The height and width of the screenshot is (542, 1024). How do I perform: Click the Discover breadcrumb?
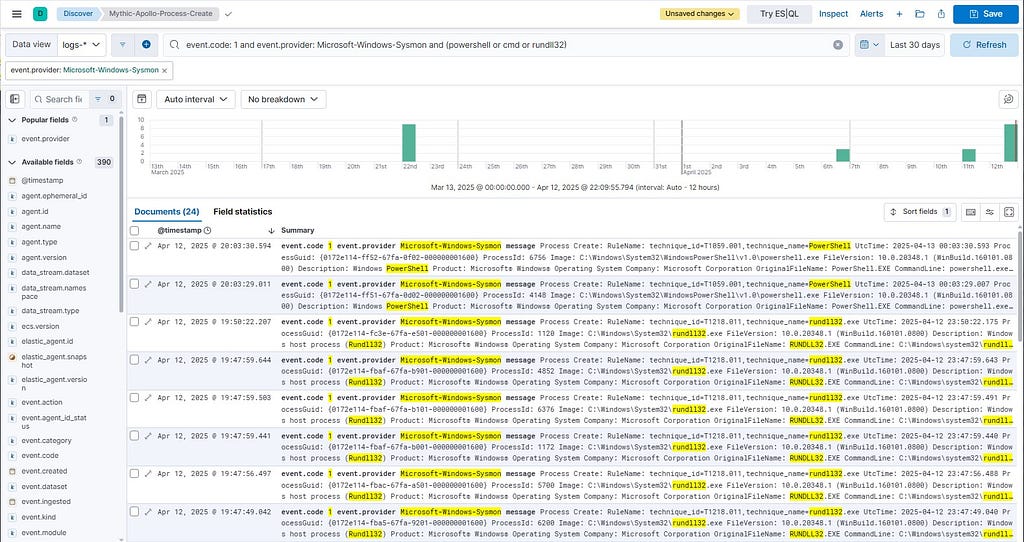point(78,14)
